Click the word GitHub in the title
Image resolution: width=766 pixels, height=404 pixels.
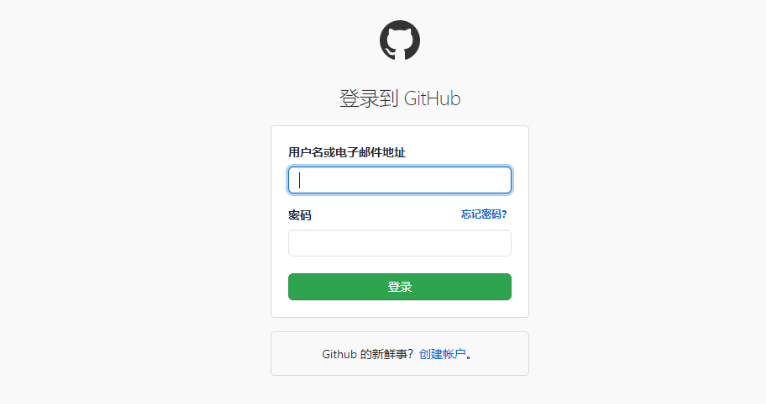(x=432, y=98)
